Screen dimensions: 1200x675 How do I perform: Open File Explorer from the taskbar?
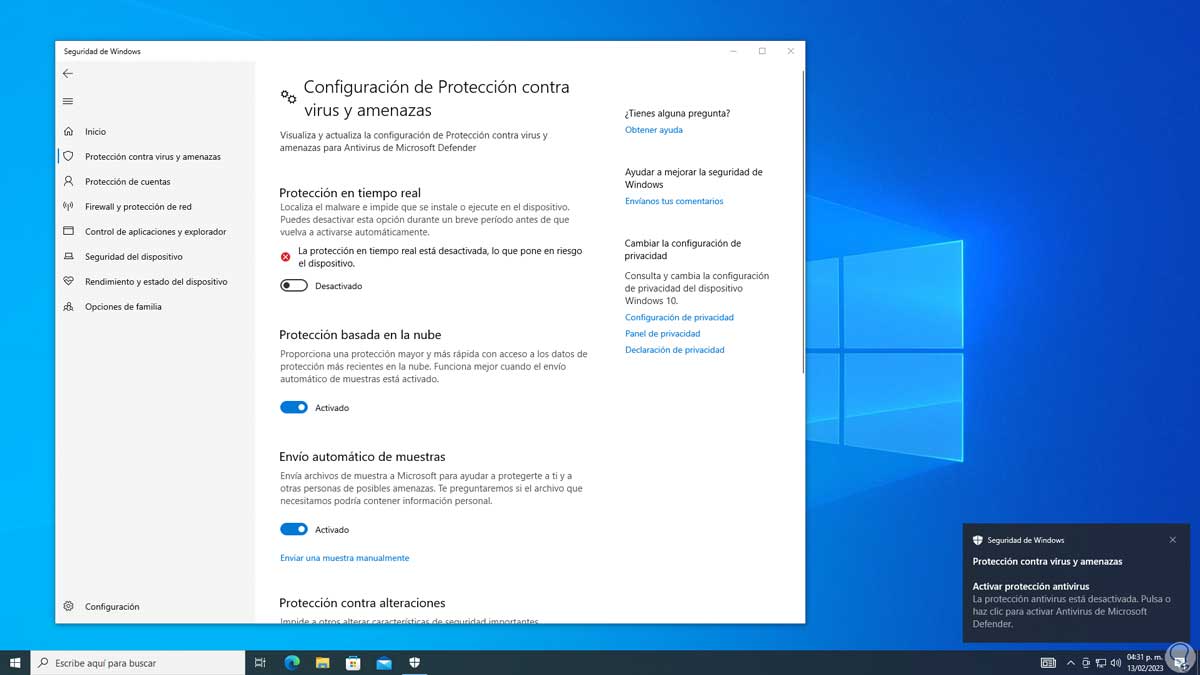click(322, 662)
